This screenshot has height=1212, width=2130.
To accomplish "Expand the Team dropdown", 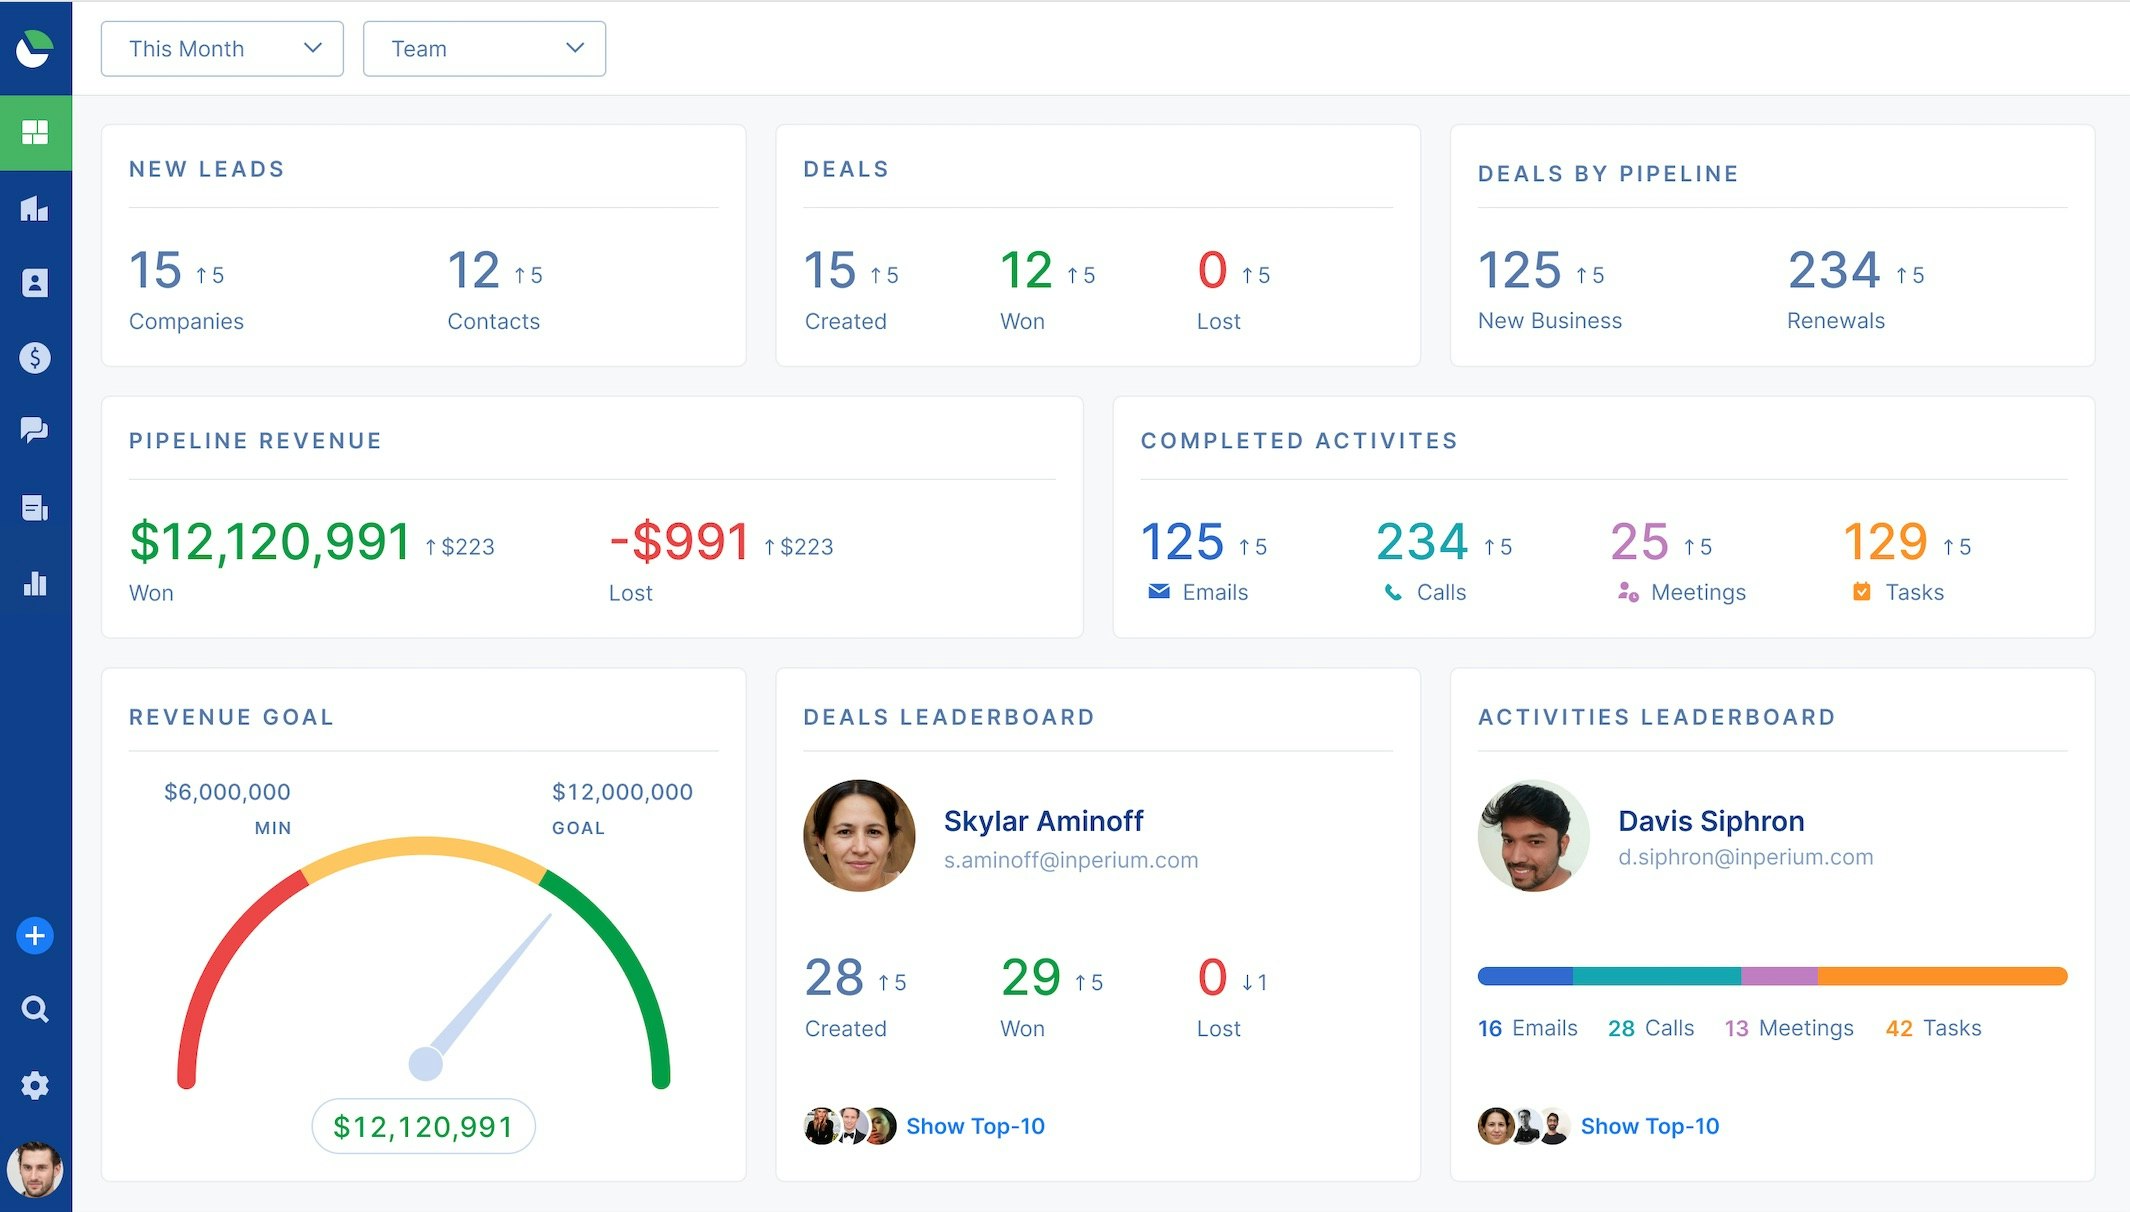I will 484,49.
